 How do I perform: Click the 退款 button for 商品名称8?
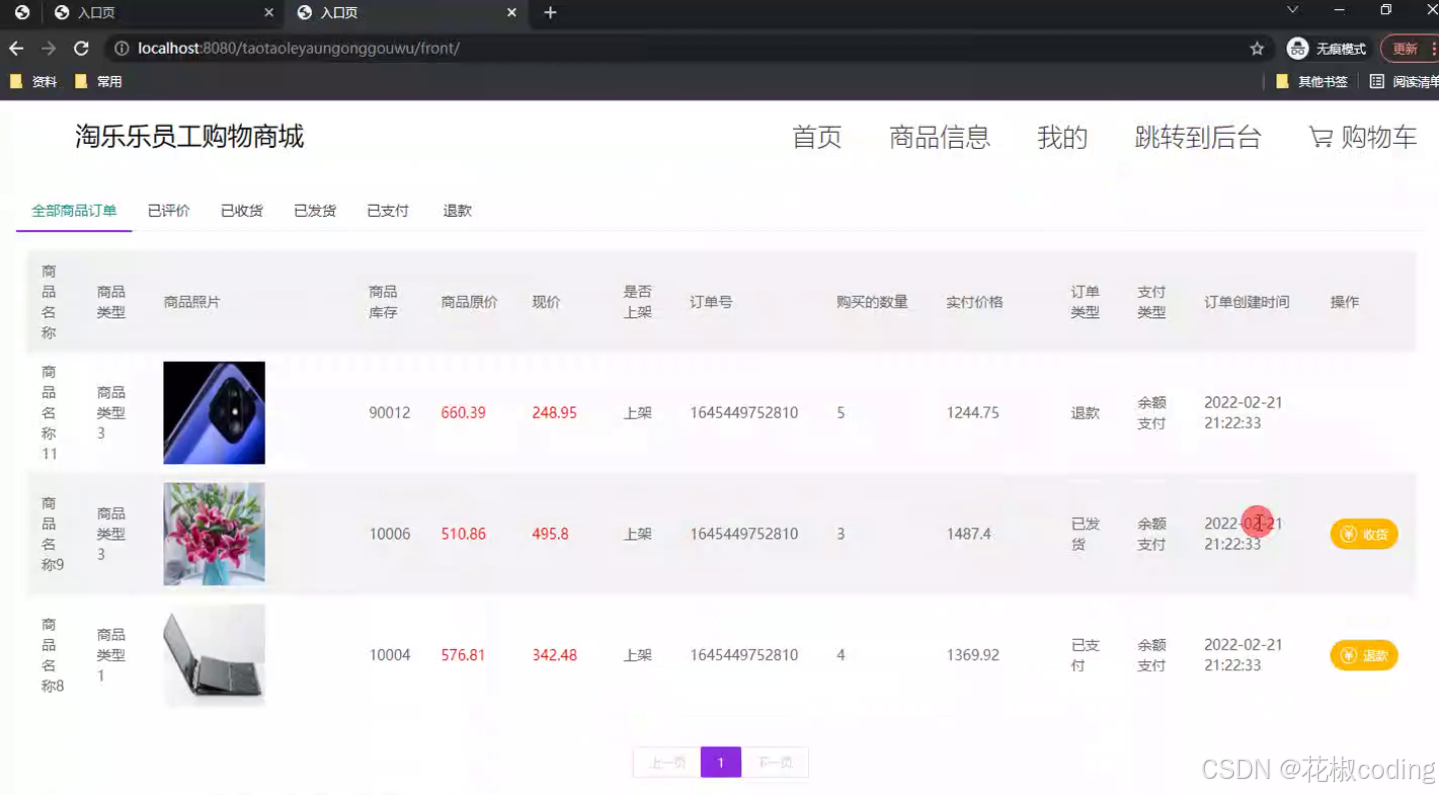point(1364,655)
